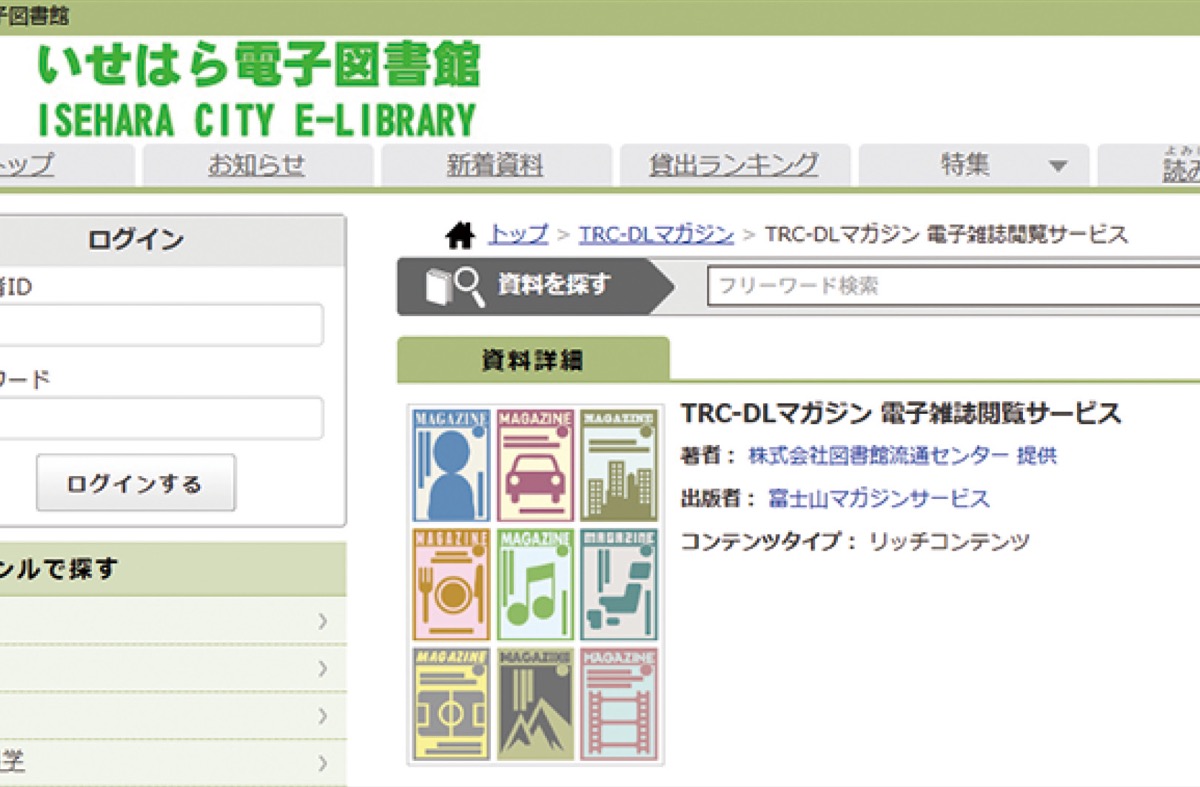The height and width of the screenshot is (787, 1200).
Task: Click the book and magnifier search icon
Action: (455, 287)
